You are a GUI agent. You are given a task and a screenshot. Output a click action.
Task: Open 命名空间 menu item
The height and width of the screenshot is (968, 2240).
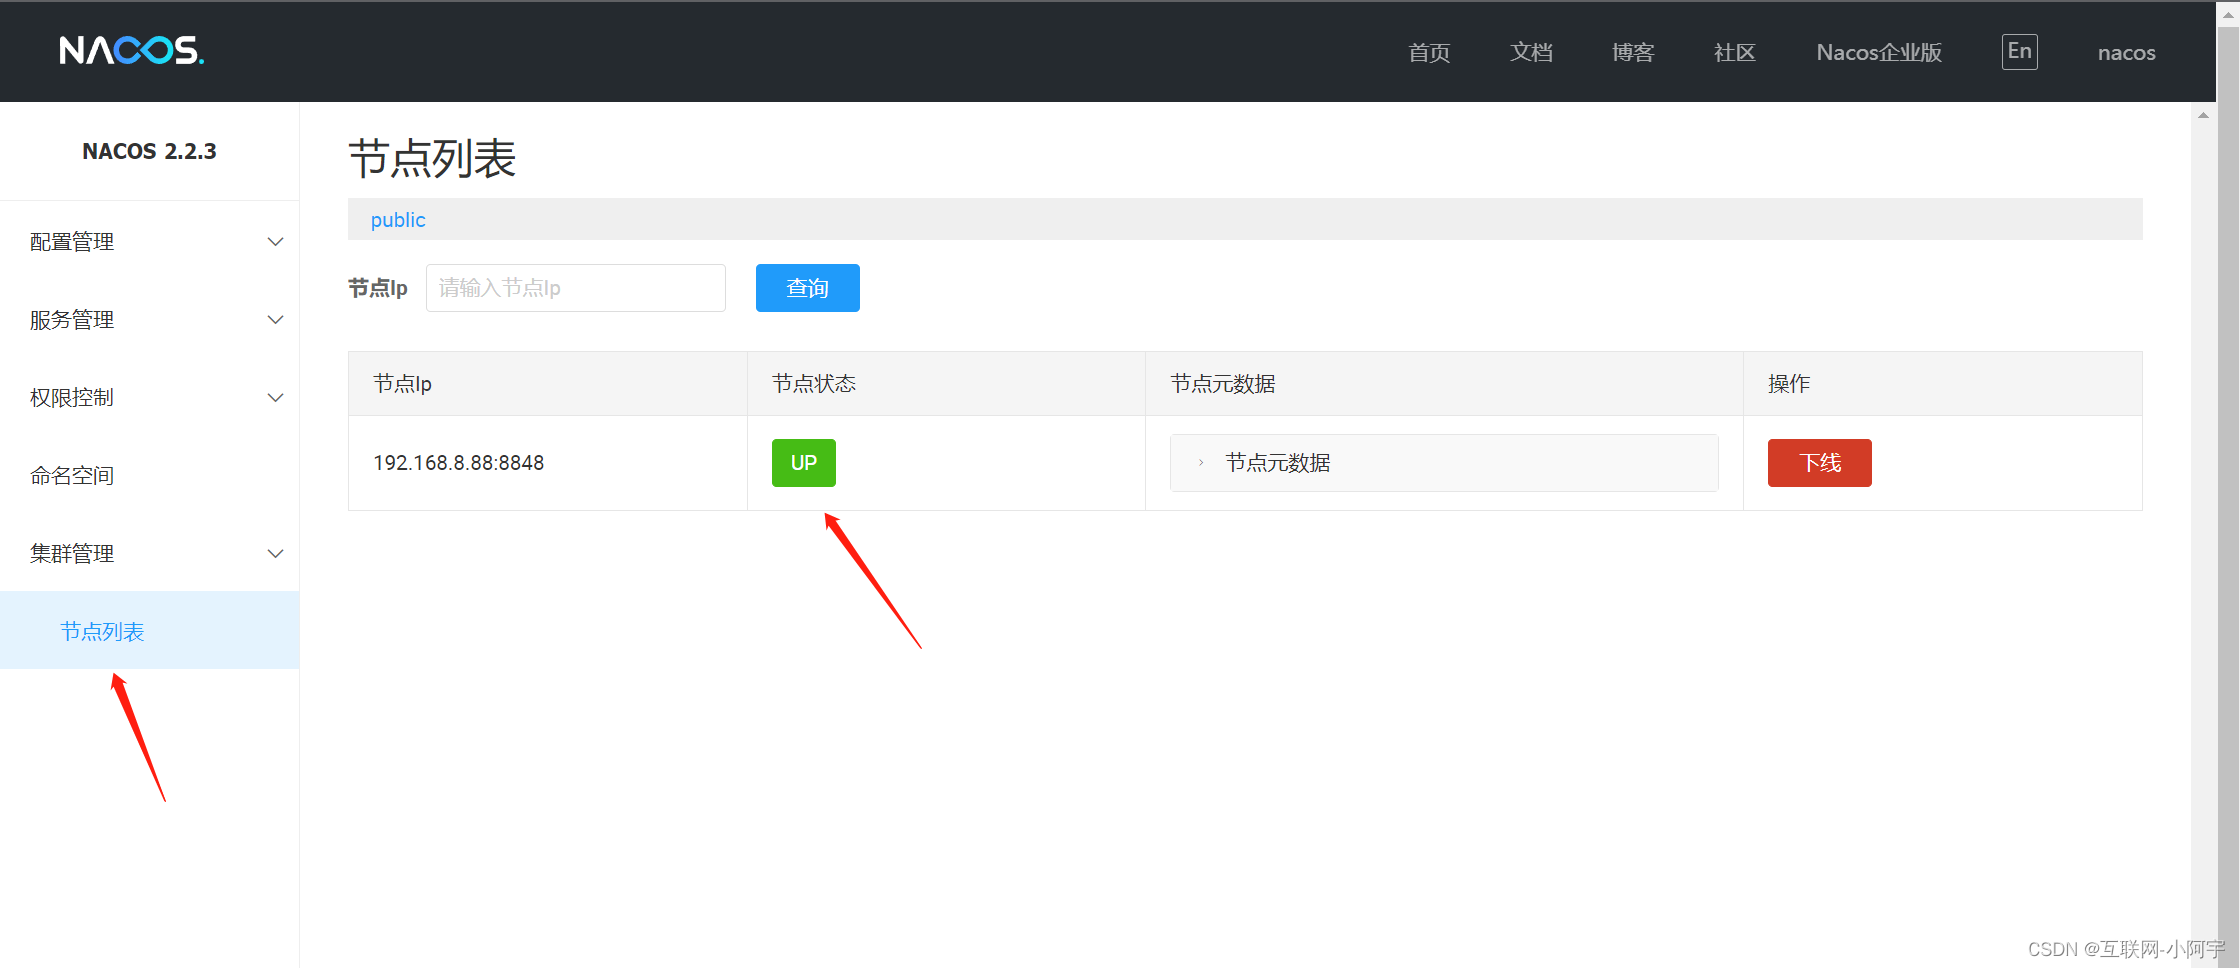150,476
